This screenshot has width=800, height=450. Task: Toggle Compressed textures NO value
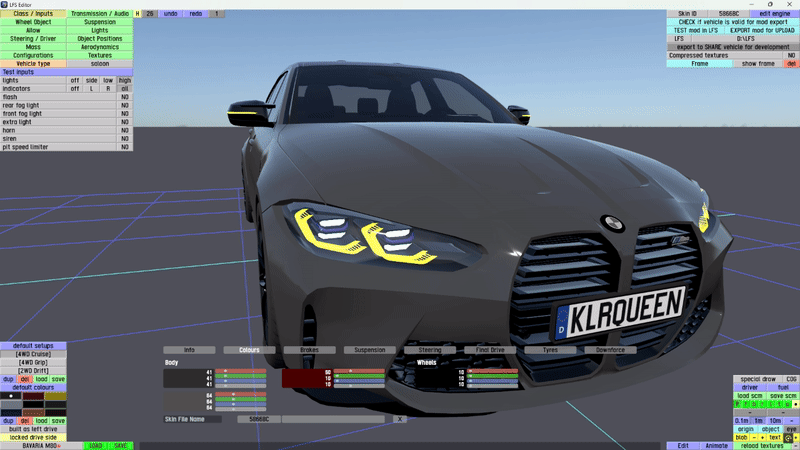[791, 55]
